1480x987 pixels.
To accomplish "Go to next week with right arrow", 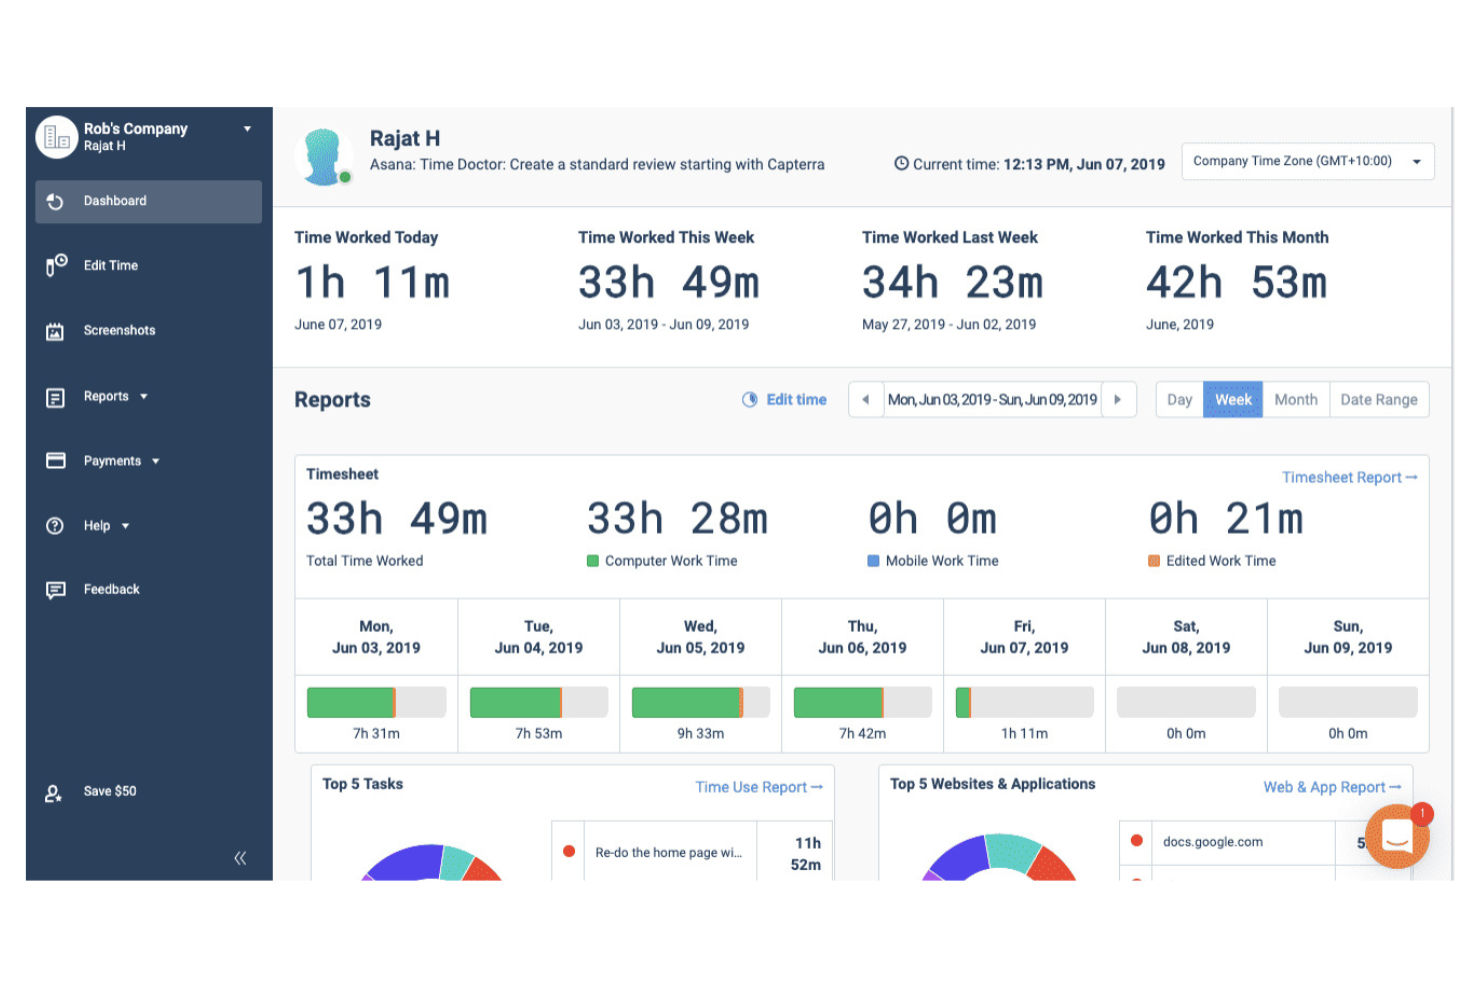I will click(x=1118, y=400).
